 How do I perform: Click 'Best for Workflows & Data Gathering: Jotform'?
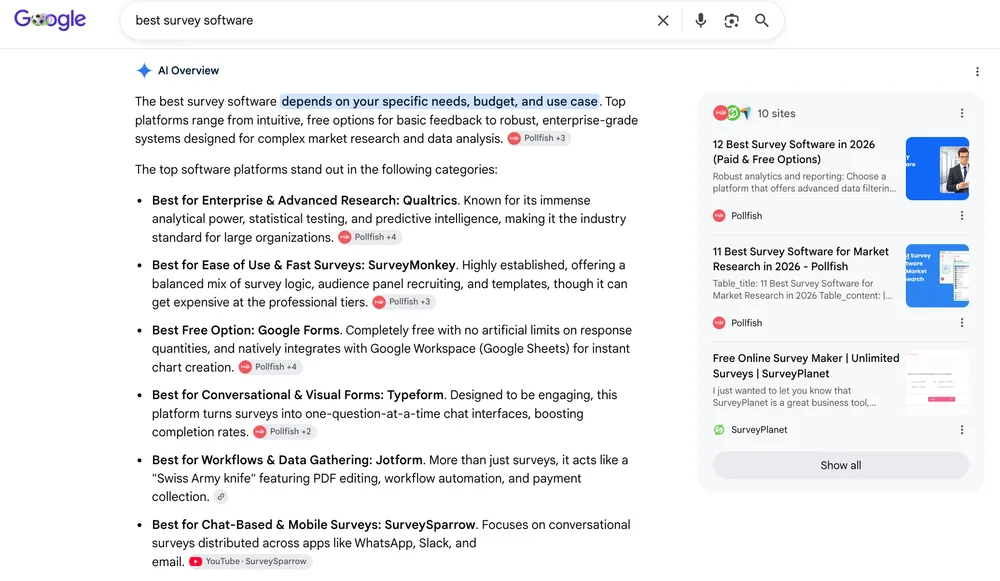point(287,460)
